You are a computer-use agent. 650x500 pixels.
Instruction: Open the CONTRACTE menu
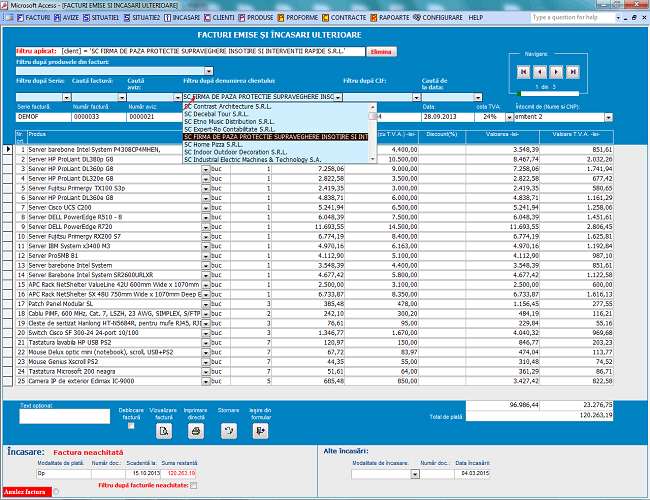click(x=344, y=18)
